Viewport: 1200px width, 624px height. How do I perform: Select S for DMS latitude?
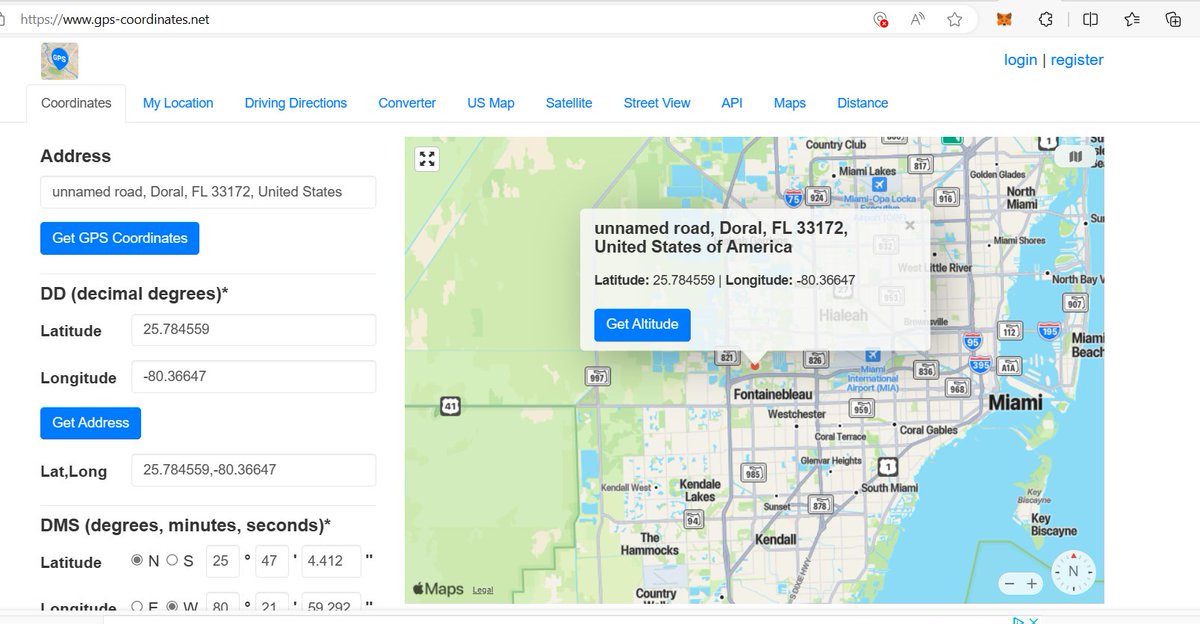pos(172,561)
